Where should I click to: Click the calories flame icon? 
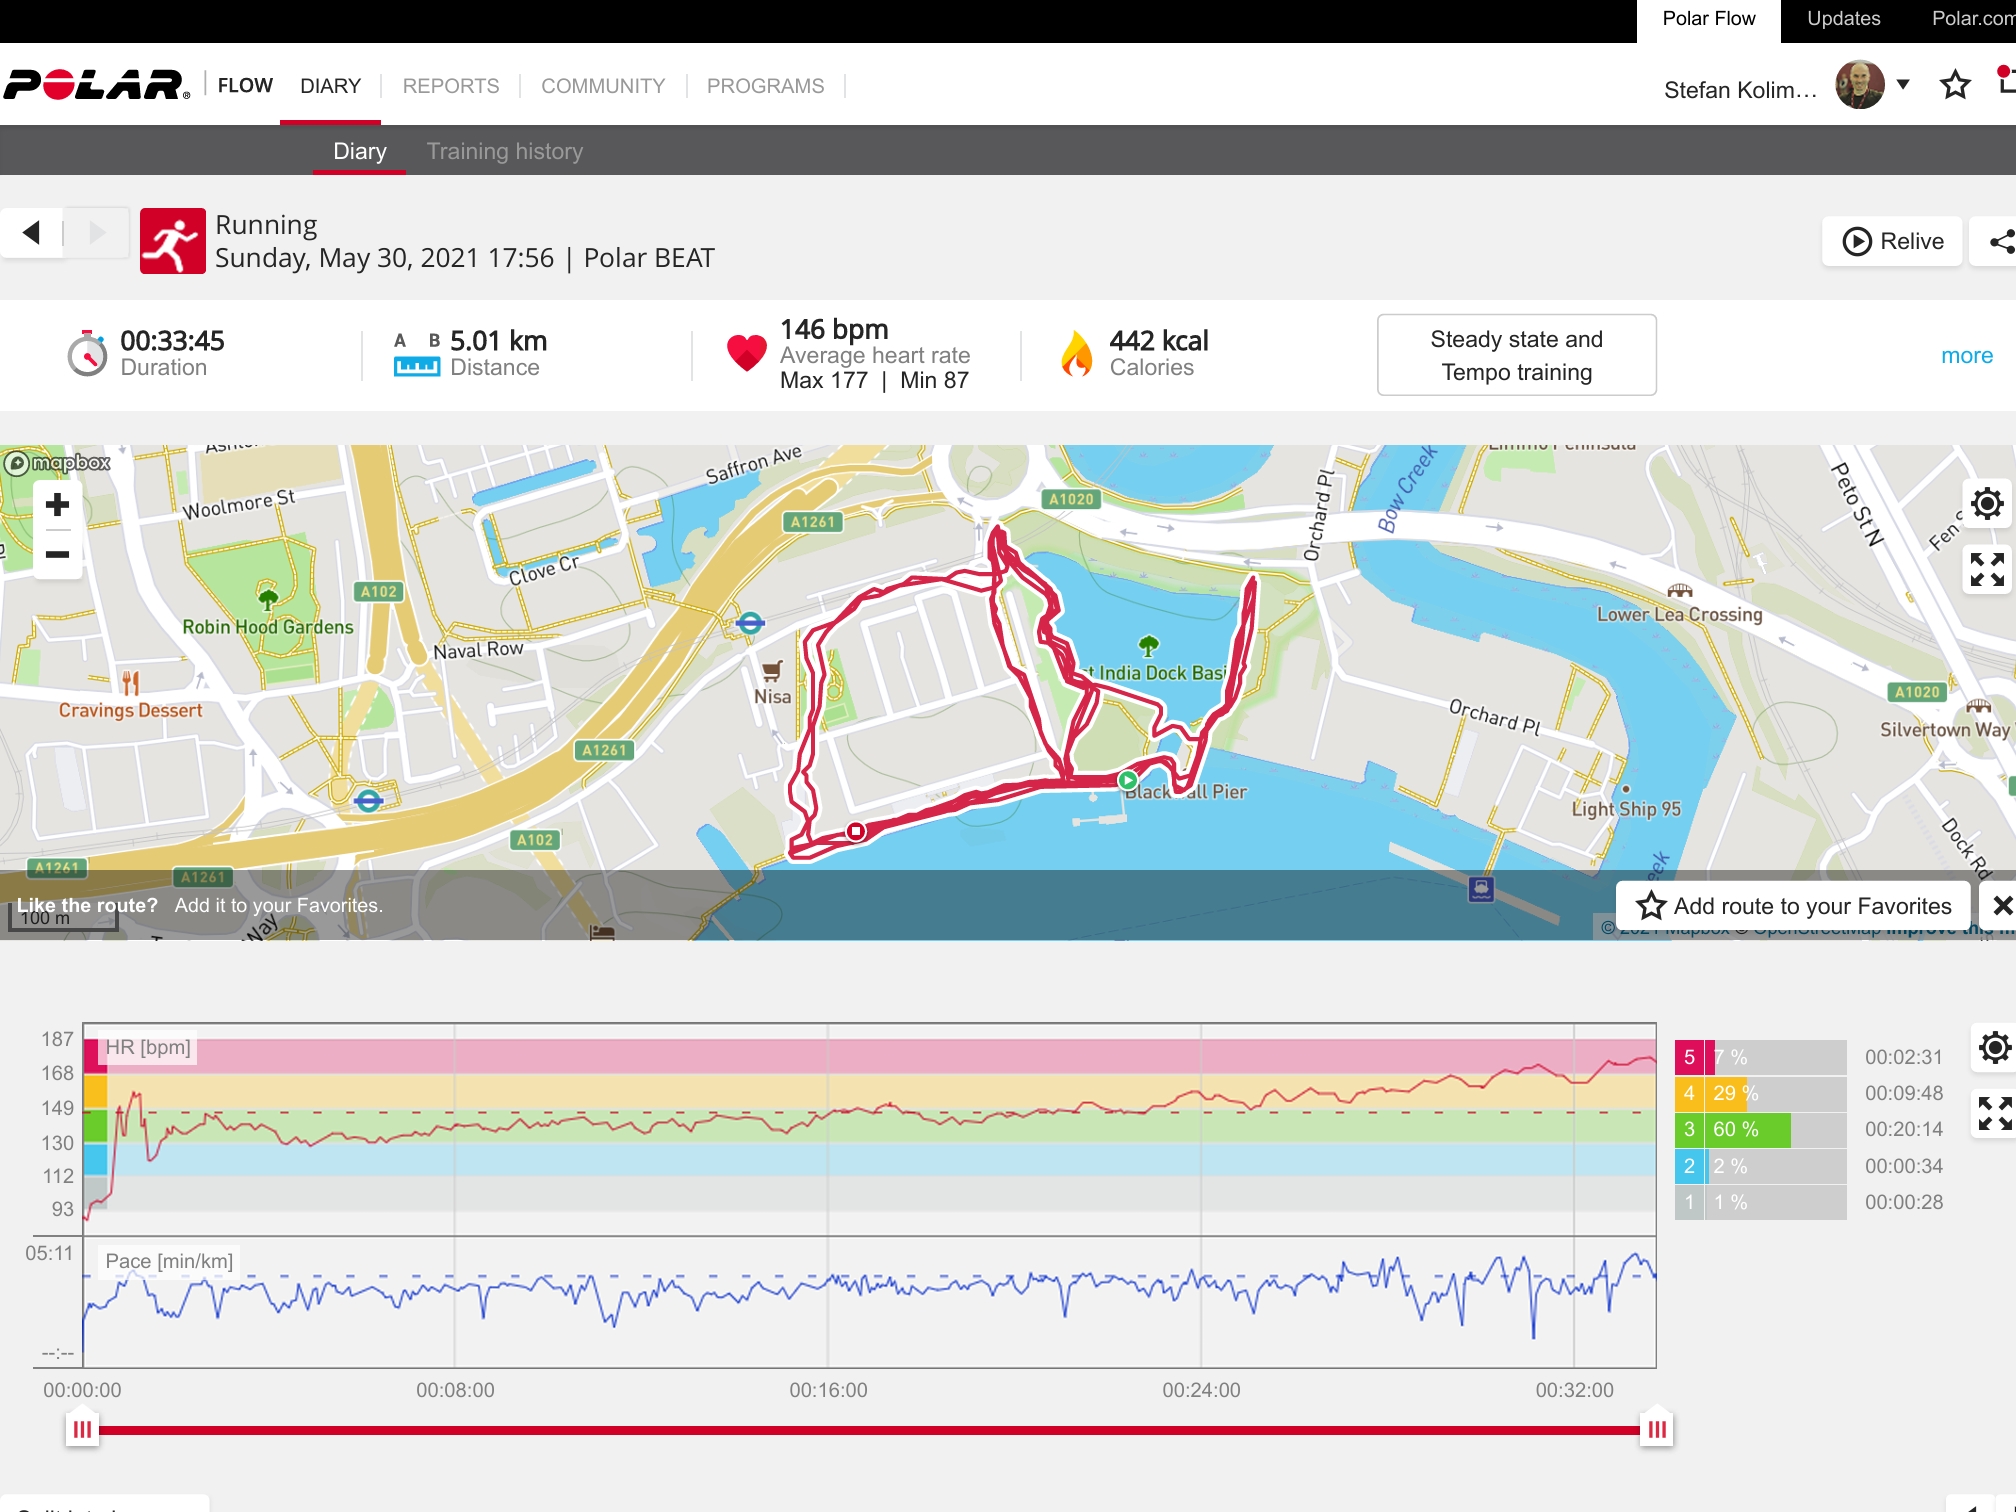(x=1077, y=354)
